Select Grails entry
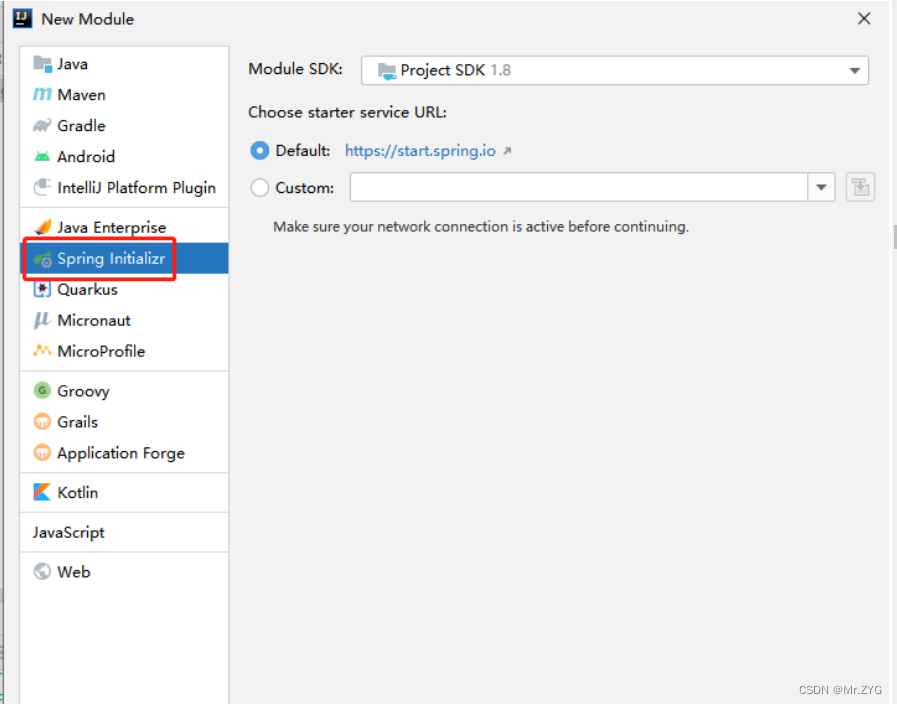This screenshot has width=897, height=704. tap(124, 421)
